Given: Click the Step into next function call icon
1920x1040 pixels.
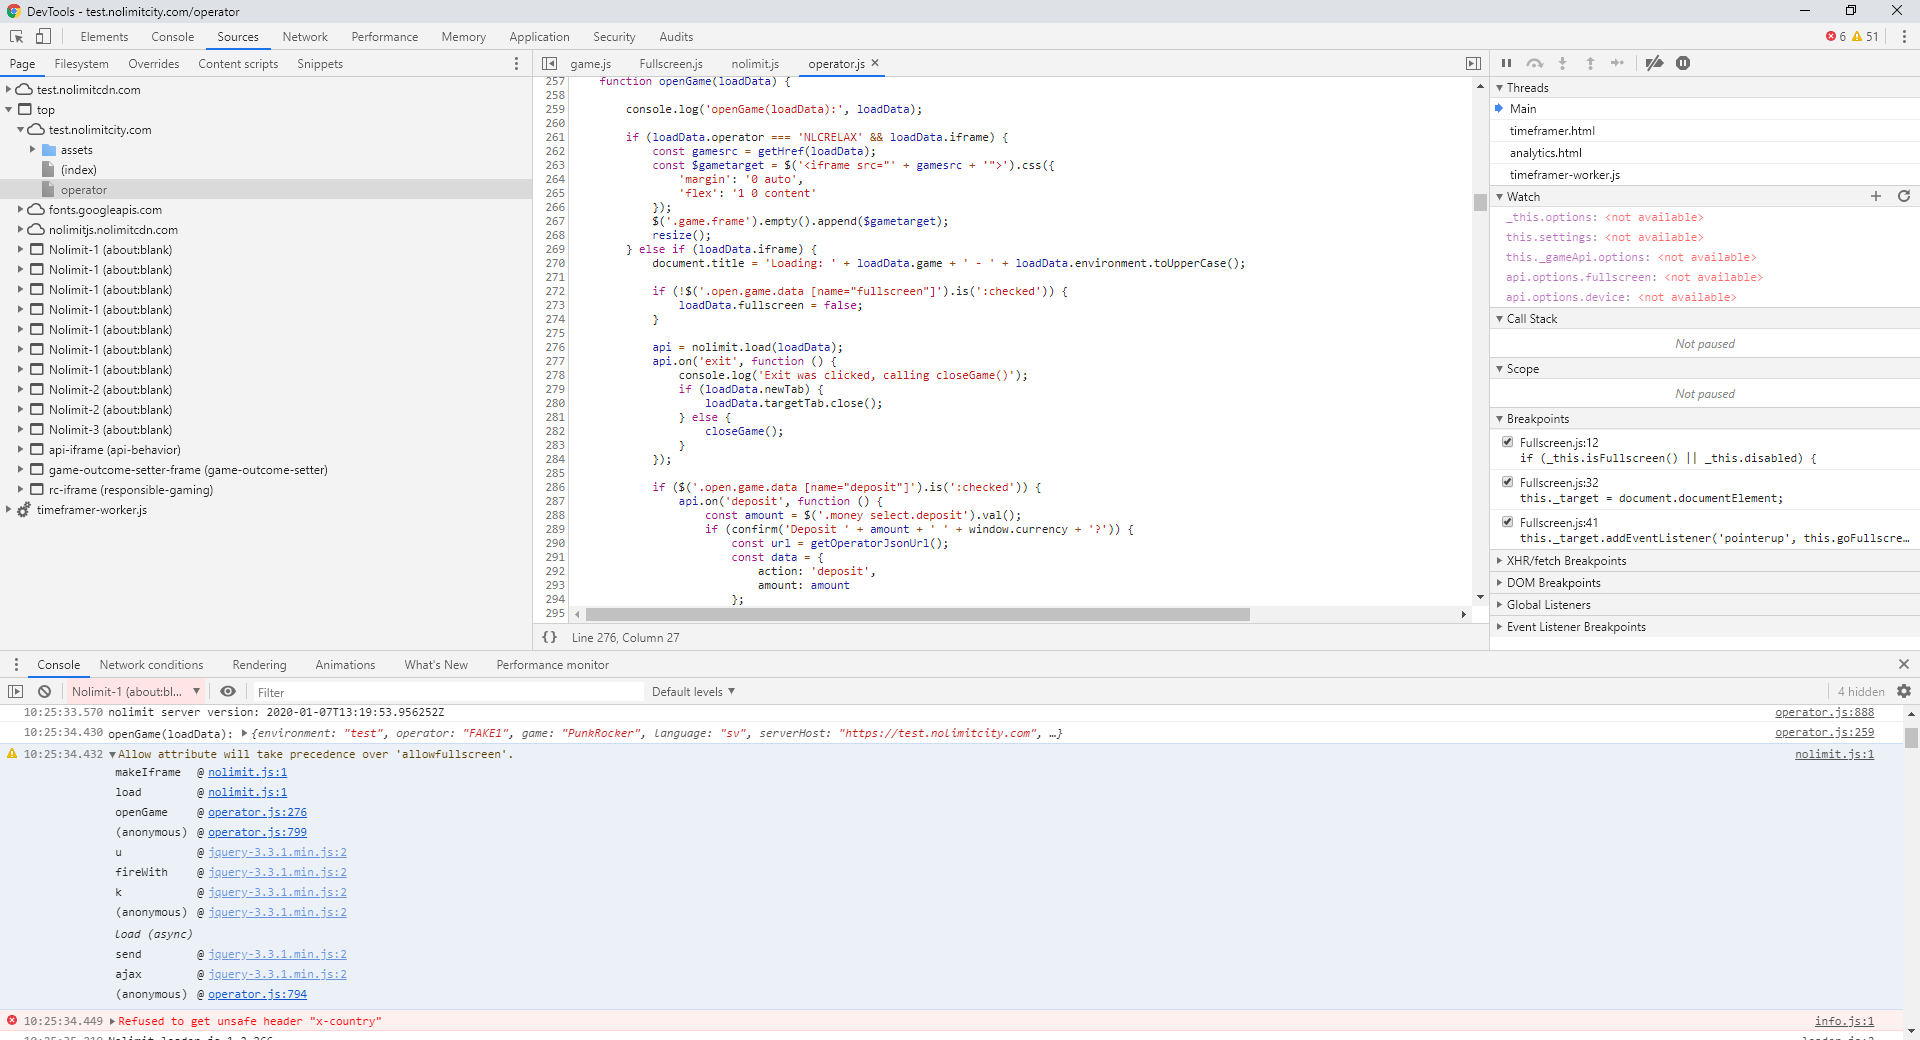Looking at the screenshot, I should (1563, 63).
